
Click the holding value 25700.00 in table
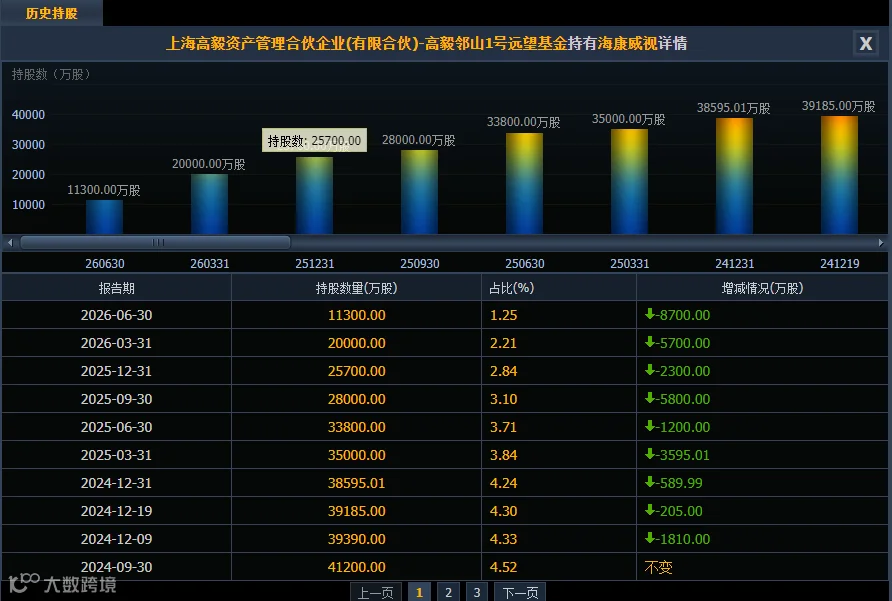[x=357, y=371]
